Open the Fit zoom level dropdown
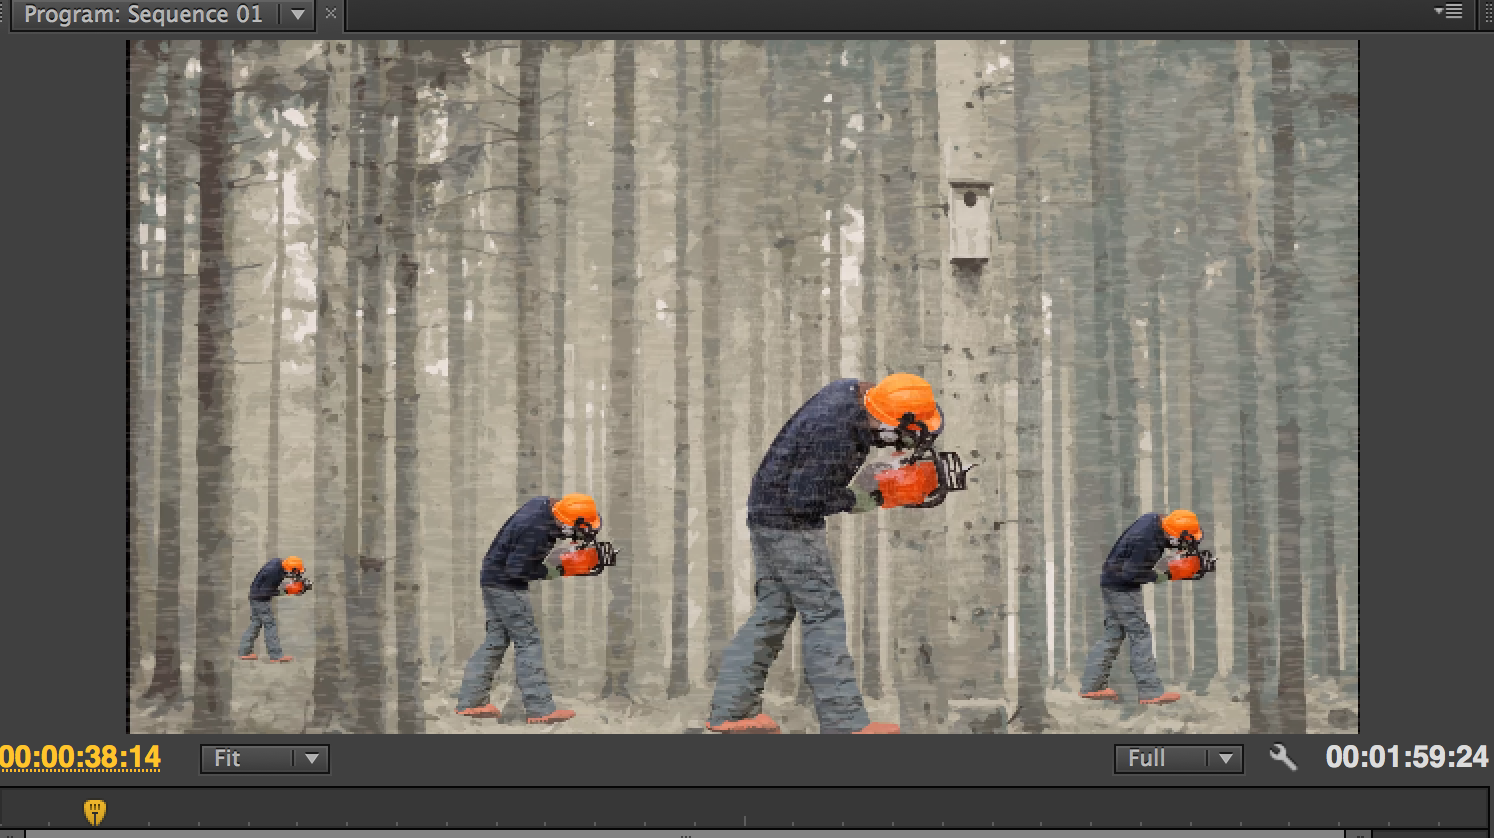Viewport: 1494px width, 838px height. pos(263,759)
